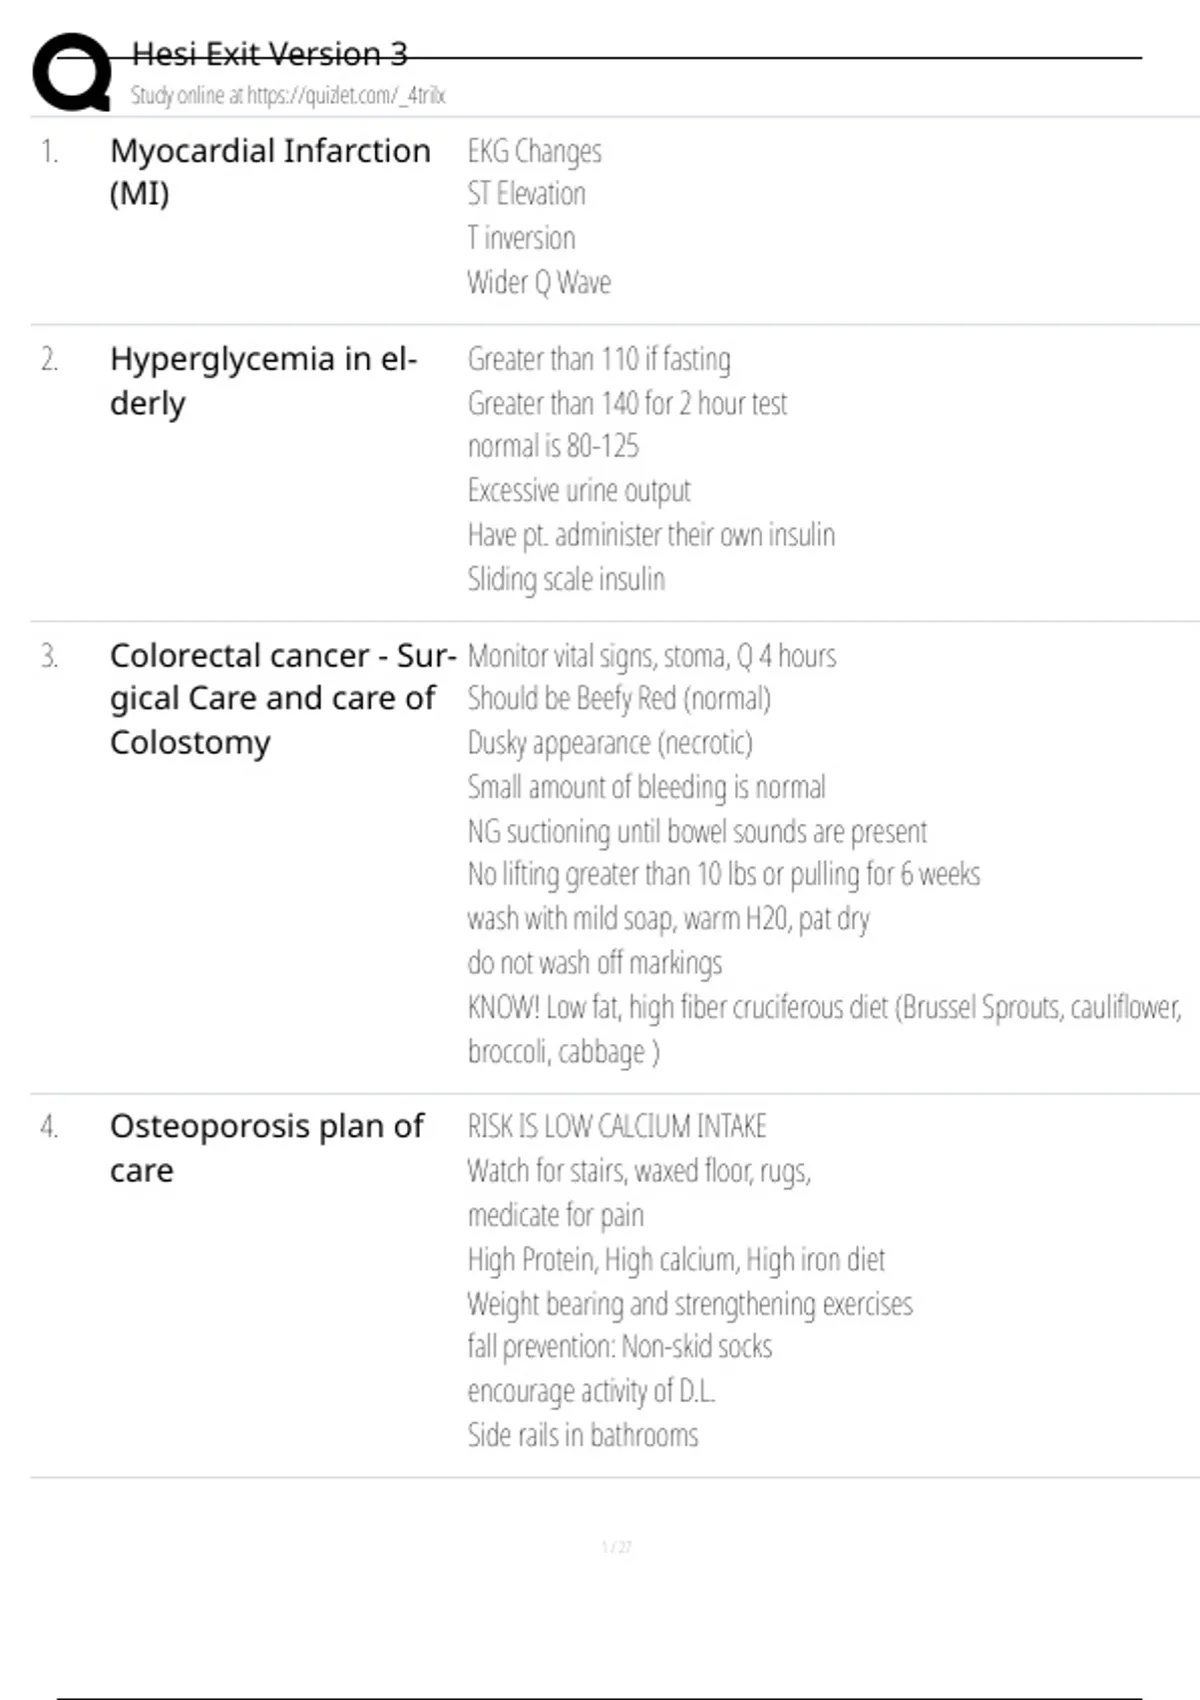Click the EKG Changes definition line

click(x=534, y=151)
